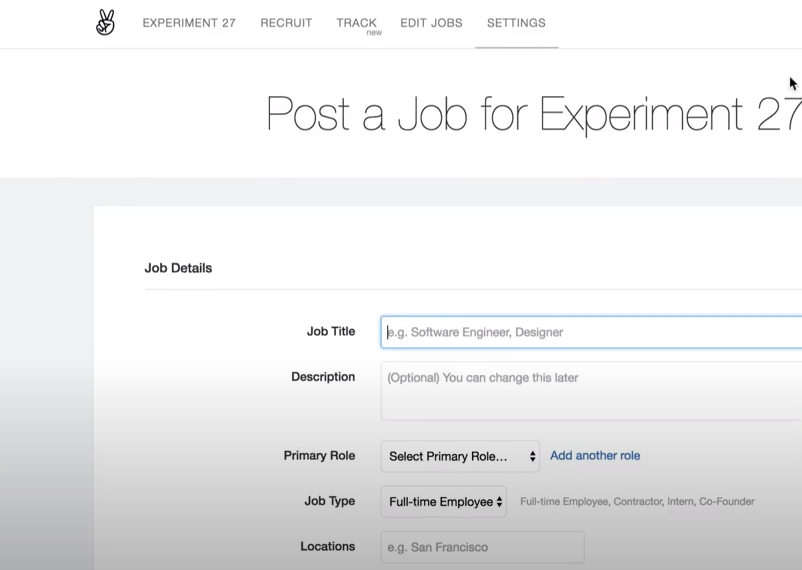Image resolution: width=802 pixels, height=570 pixels.
Task: Click the job type options hint text
Action: coord(637,502)
